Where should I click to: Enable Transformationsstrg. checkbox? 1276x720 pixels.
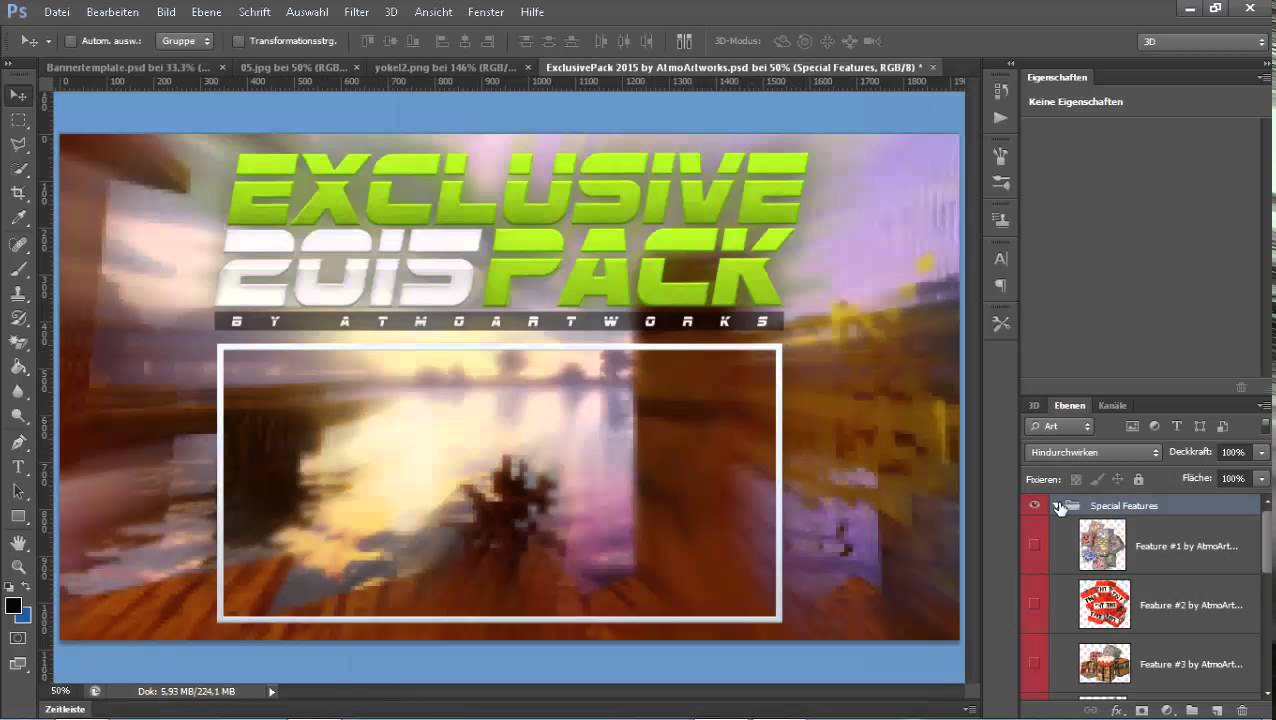[238, 41]
